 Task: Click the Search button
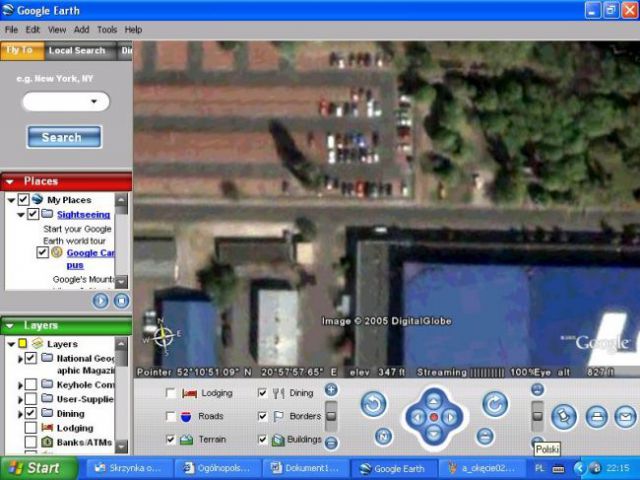tap(64, 137)
